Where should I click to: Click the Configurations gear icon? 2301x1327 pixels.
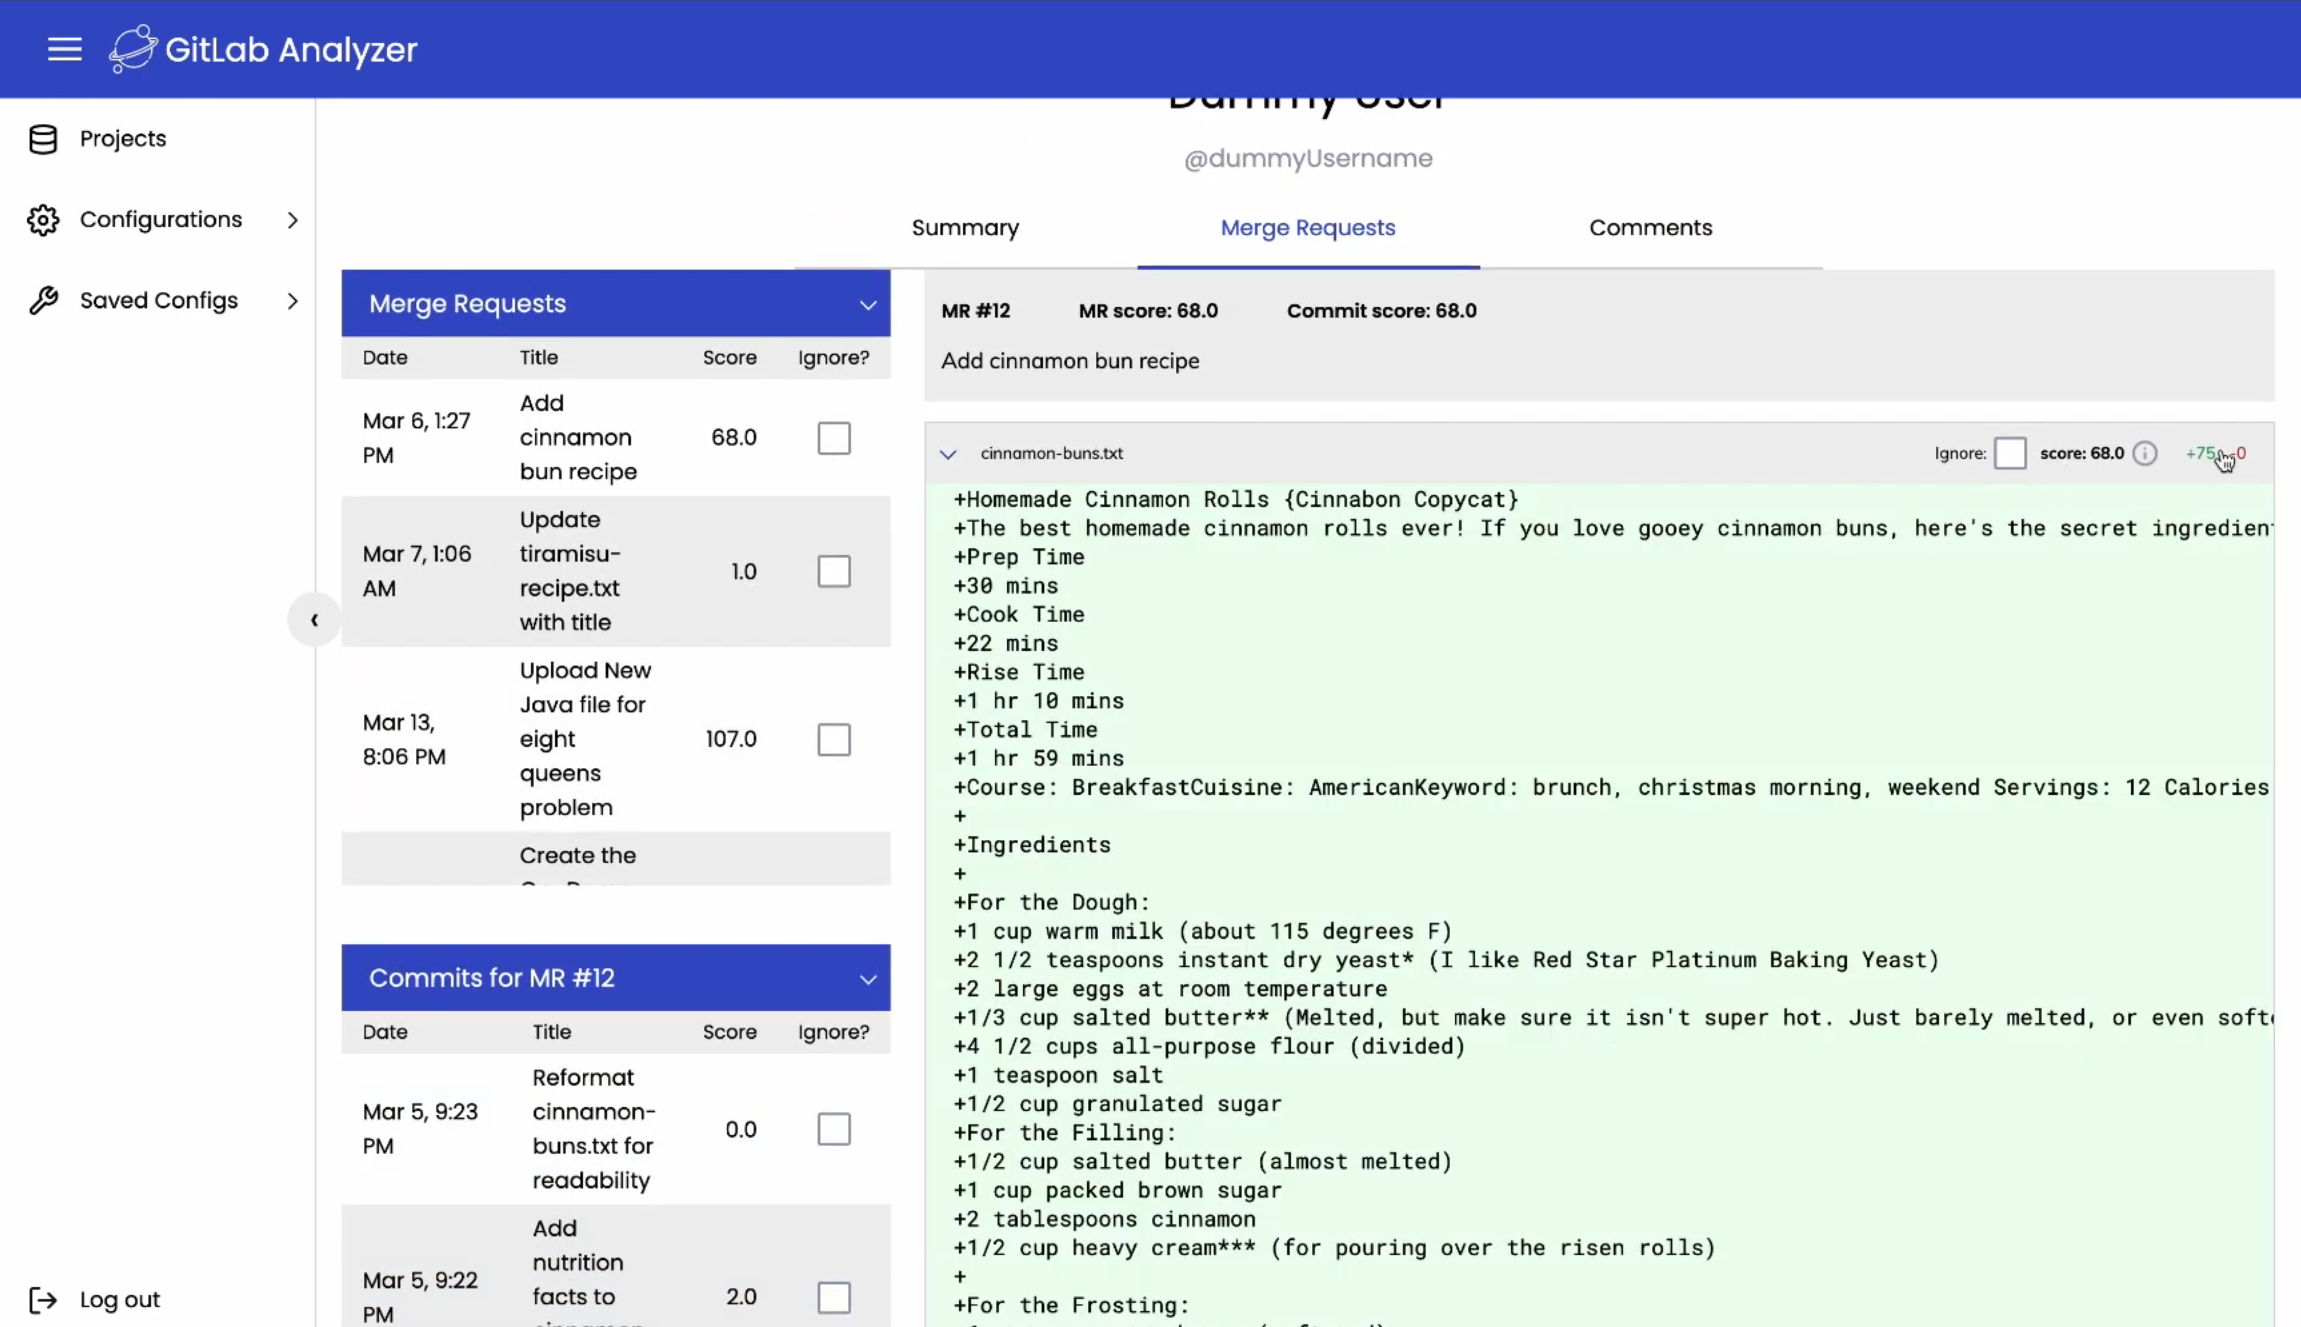click(43, 220)
